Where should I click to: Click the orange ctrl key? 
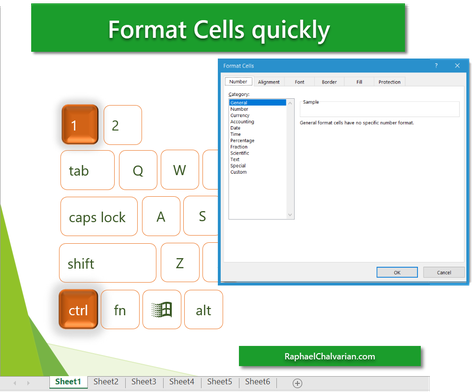pos(78,309)
